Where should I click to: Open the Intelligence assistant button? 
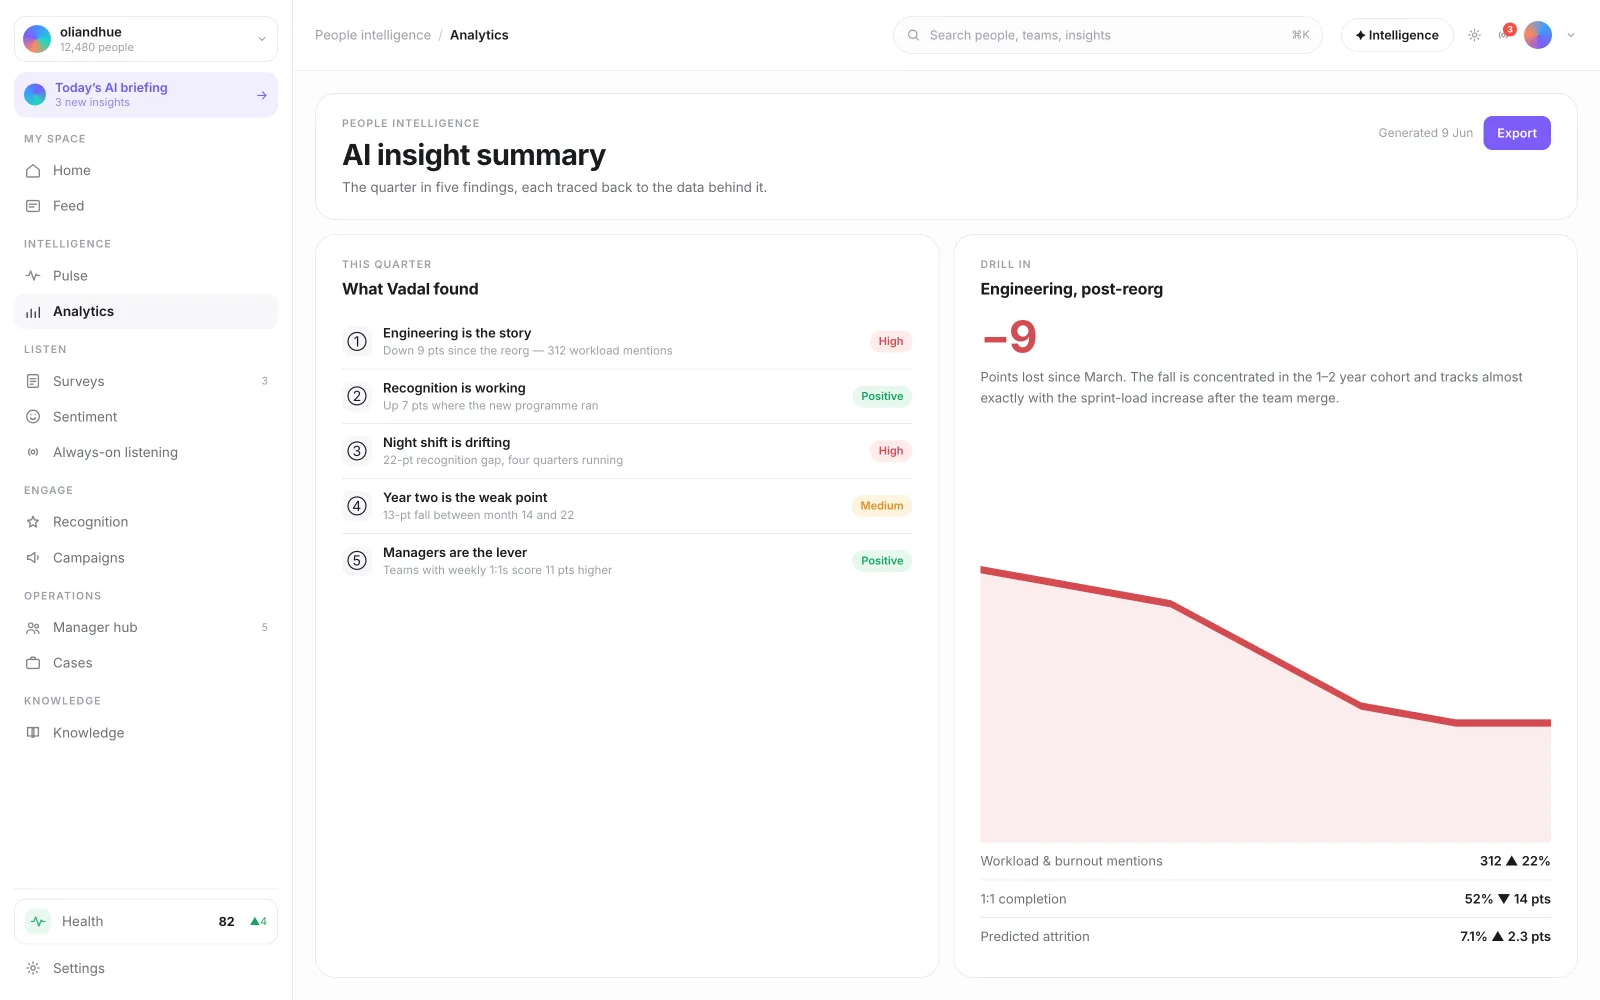point(1397,35)
